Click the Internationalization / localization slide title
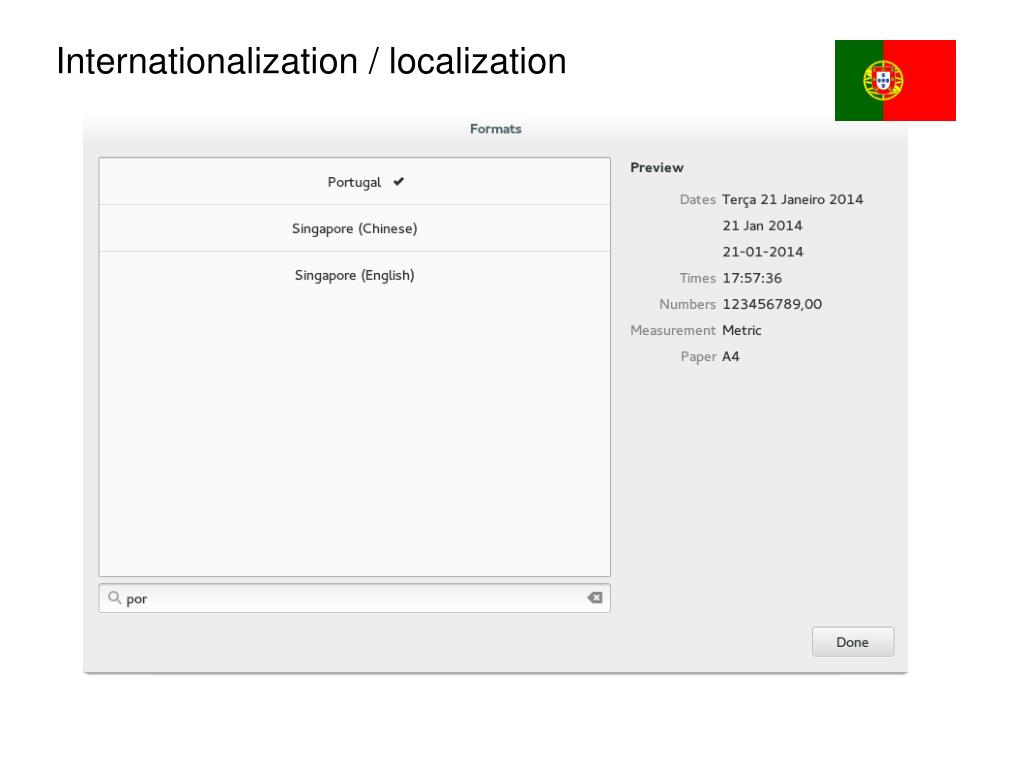 [311, 62]
